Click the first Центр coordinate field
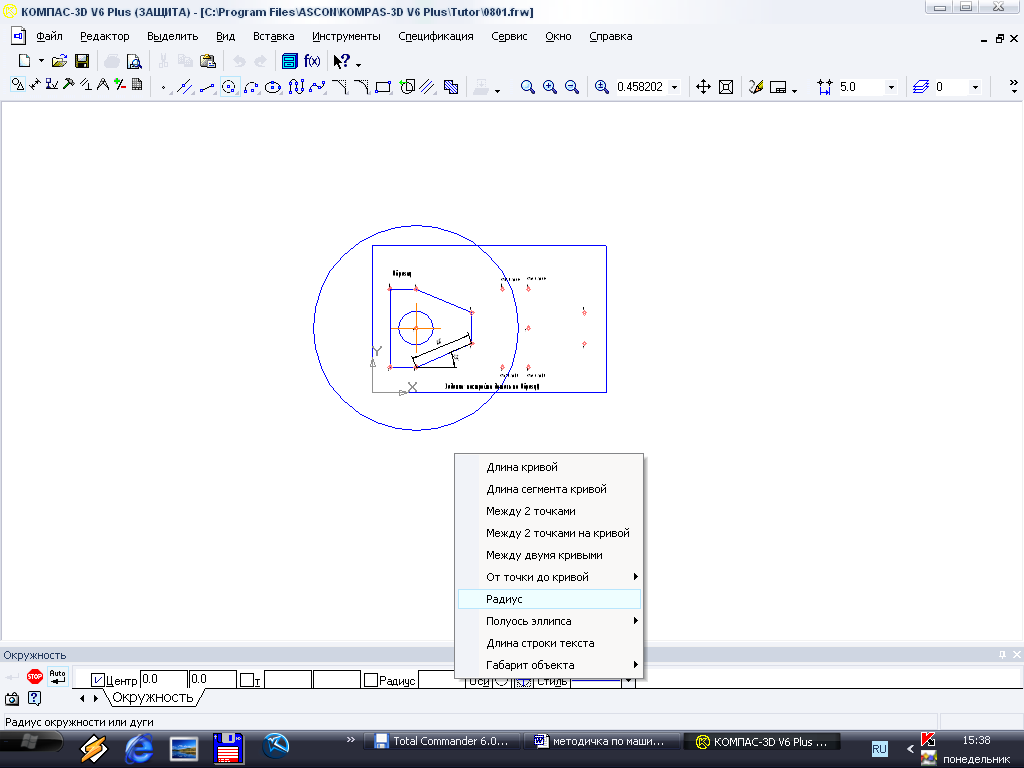 coord(163,679)
